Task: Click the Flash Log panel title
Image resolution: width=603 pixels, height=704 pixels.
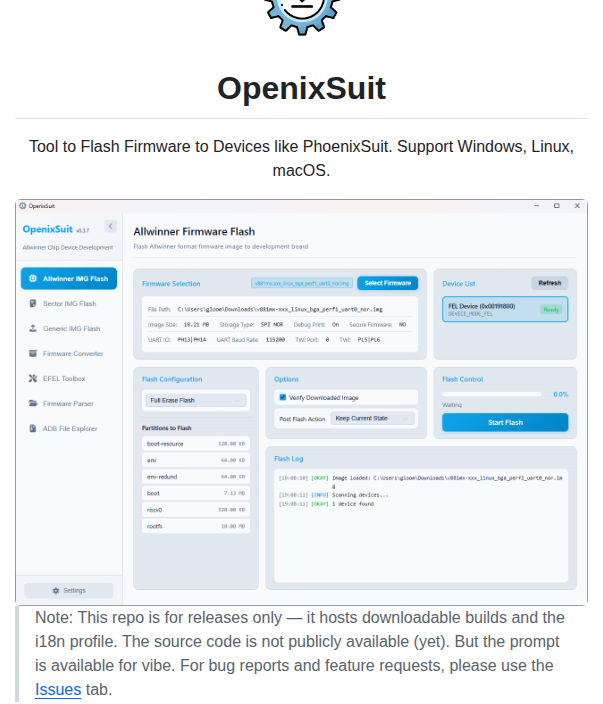Action: [289, 458]
